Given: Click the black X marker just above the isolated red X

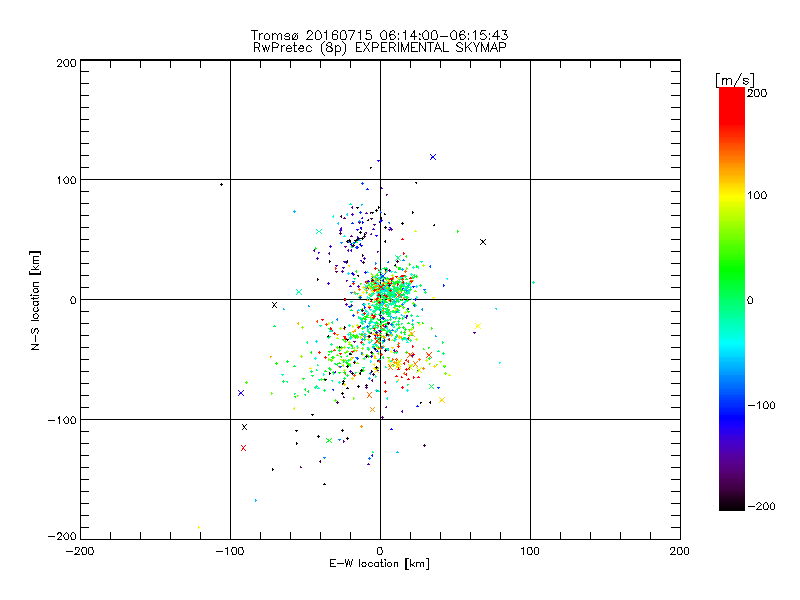Looking at the screenshot, I should point(244,427).
